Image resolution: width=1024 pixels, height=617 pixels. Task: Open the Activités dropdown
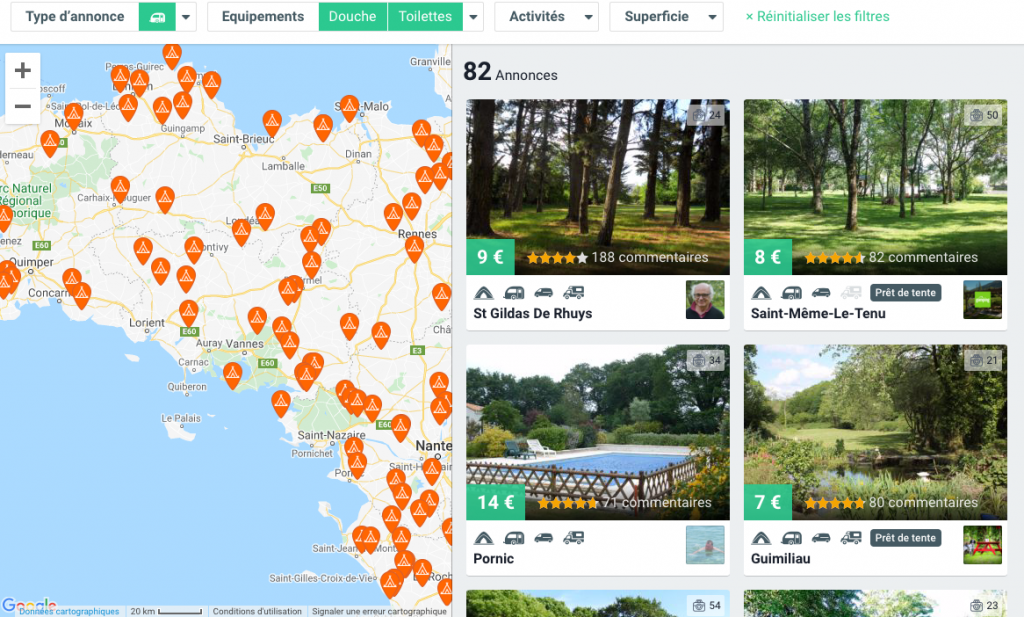(547, 17)
